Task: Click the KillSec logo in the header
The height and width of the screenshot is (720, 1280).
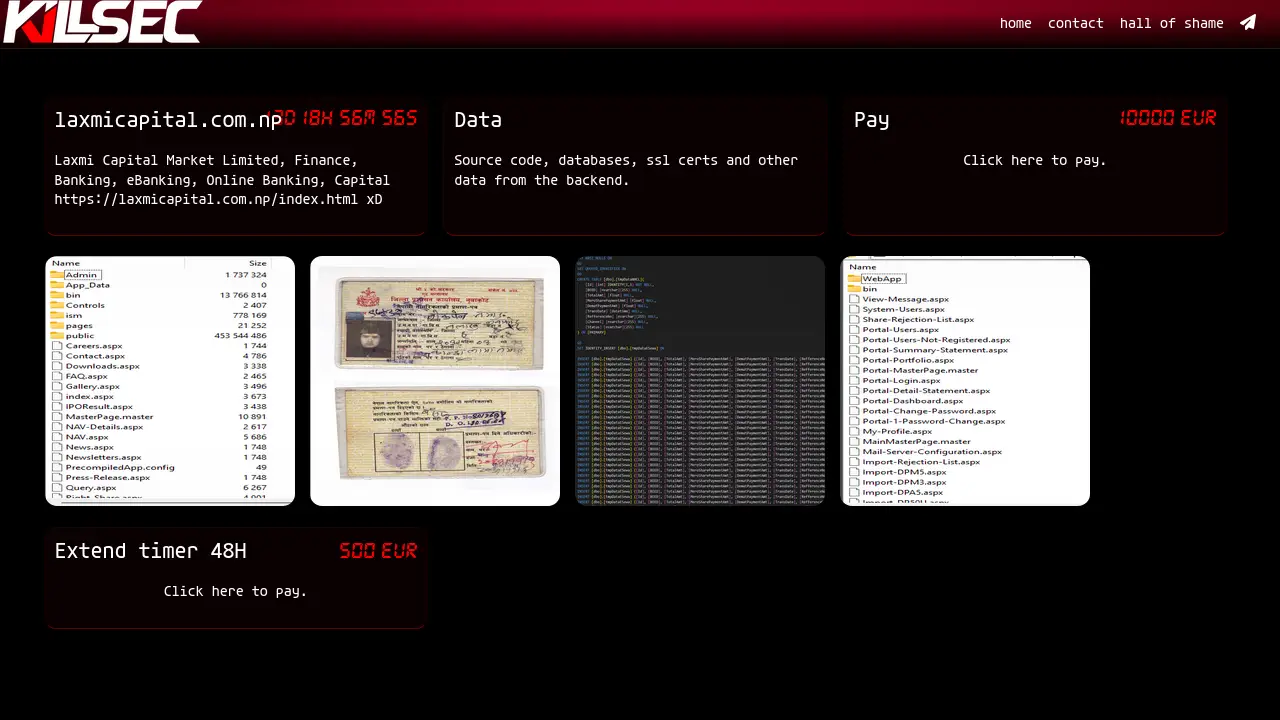Action: (102, 22)
